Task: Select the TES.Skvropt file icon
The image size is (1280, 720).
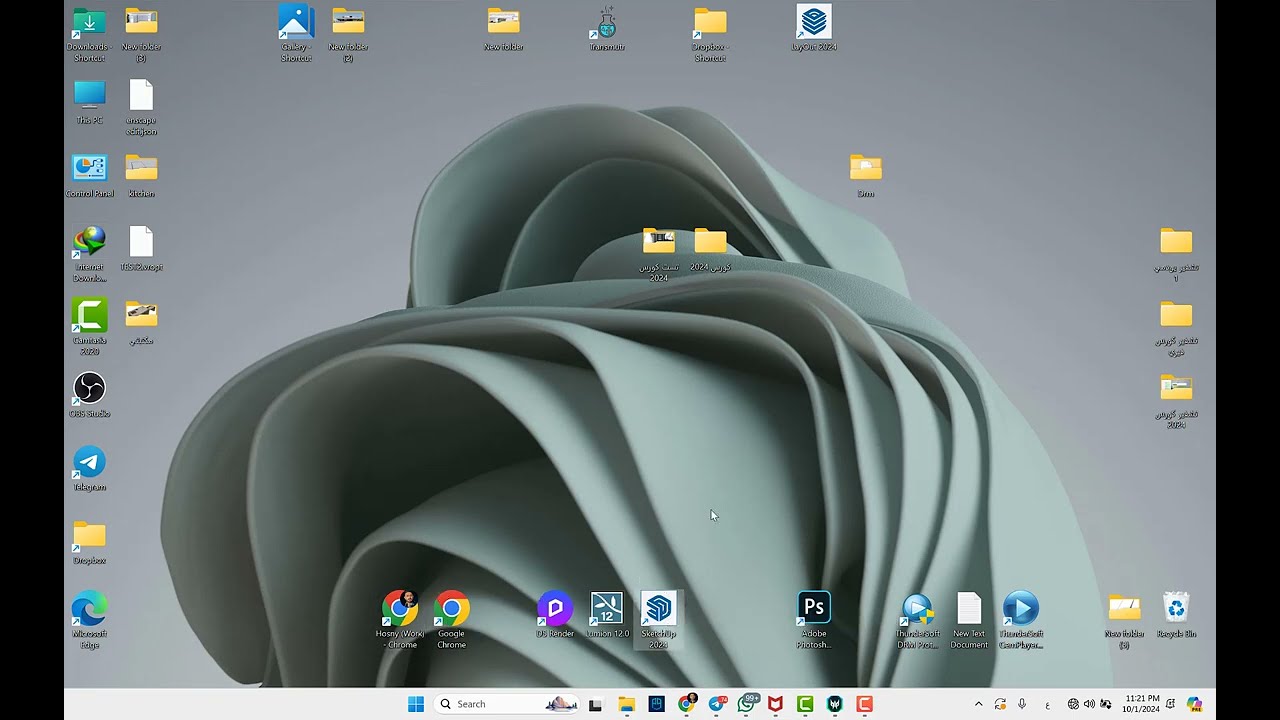Action: [141, 248]
